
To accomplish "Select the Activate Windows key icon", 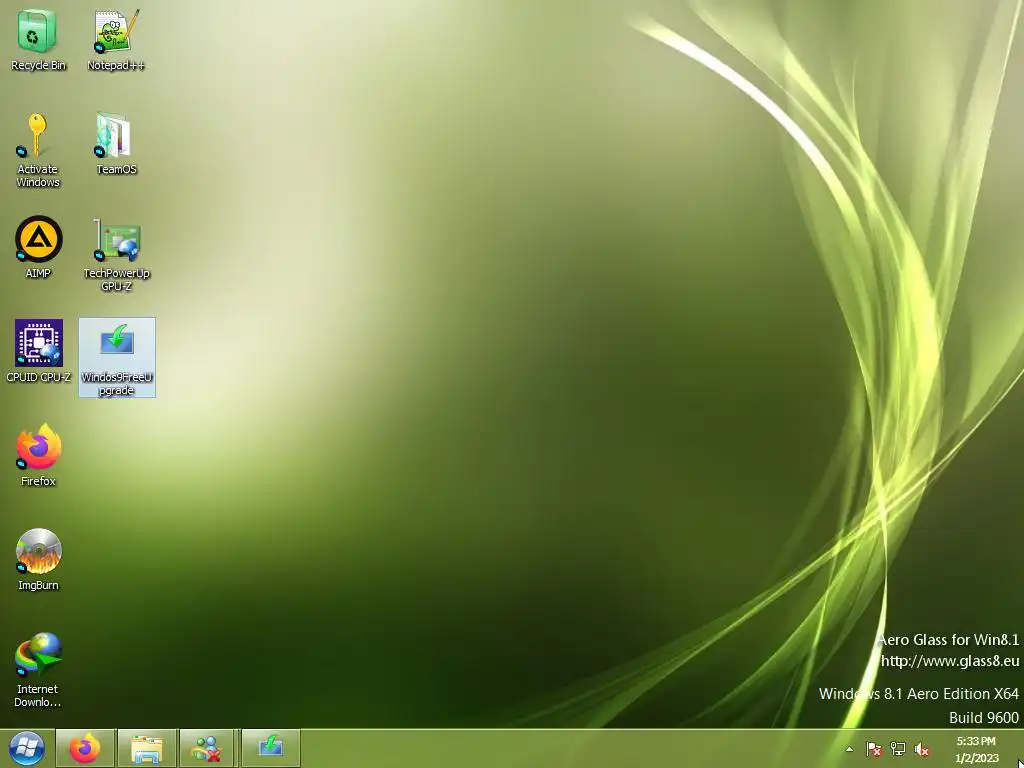I will coord(38,150).
